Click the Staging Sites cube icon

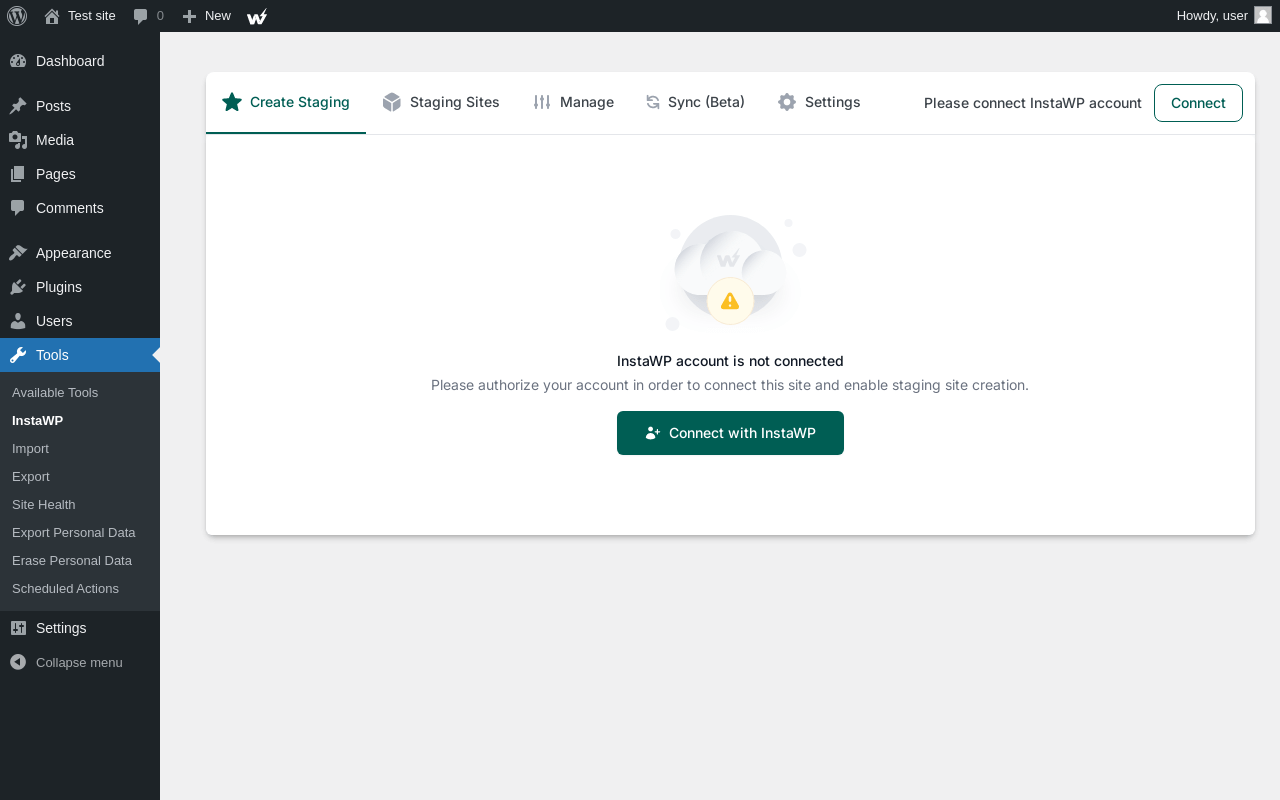click(x=392, y=102)
